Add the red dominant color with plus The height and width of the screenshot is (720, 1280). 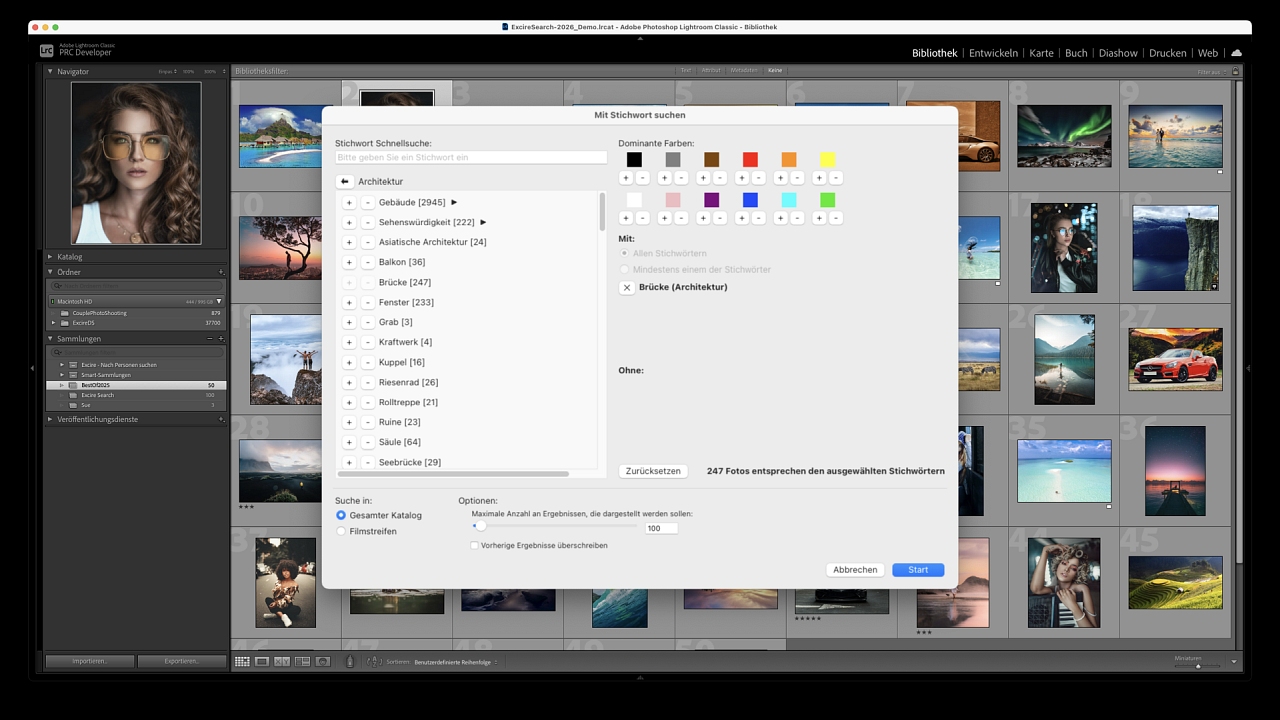click(x=742, y=178)
